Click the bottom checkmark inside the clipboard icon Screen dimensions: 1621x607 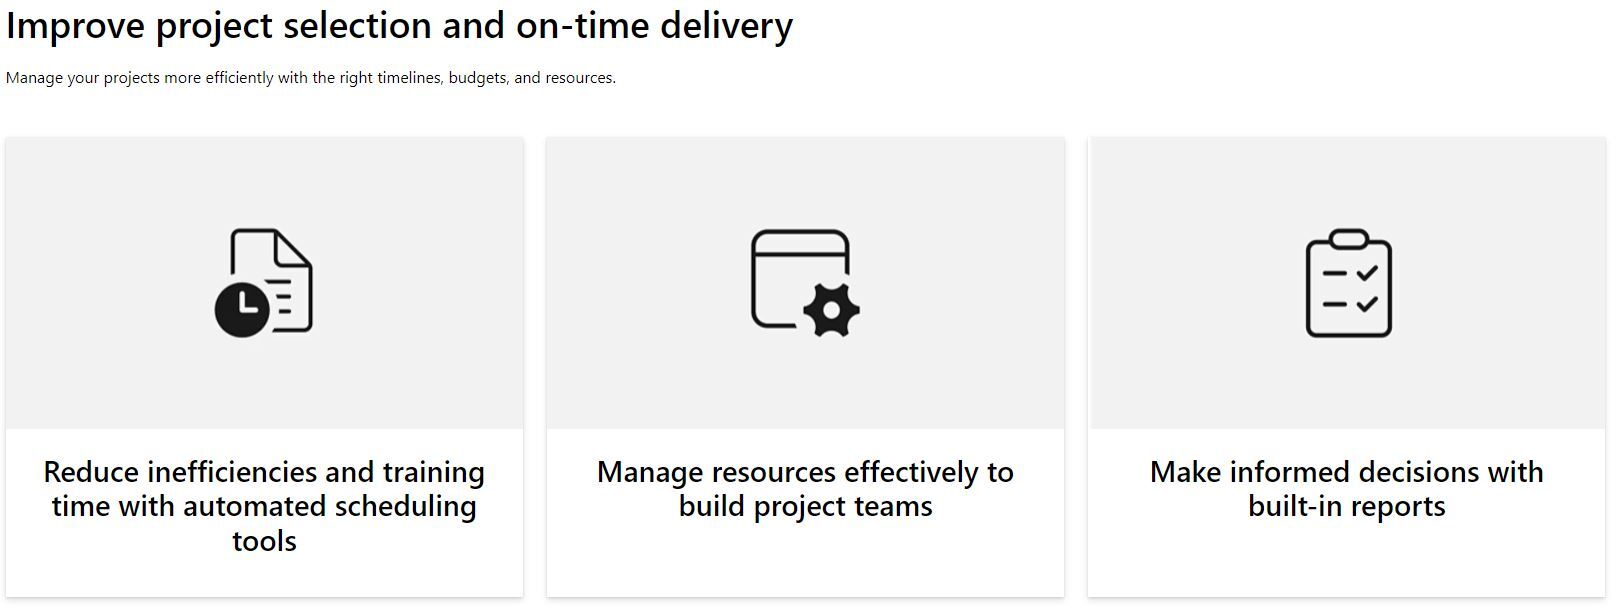tap(1367, 303)
